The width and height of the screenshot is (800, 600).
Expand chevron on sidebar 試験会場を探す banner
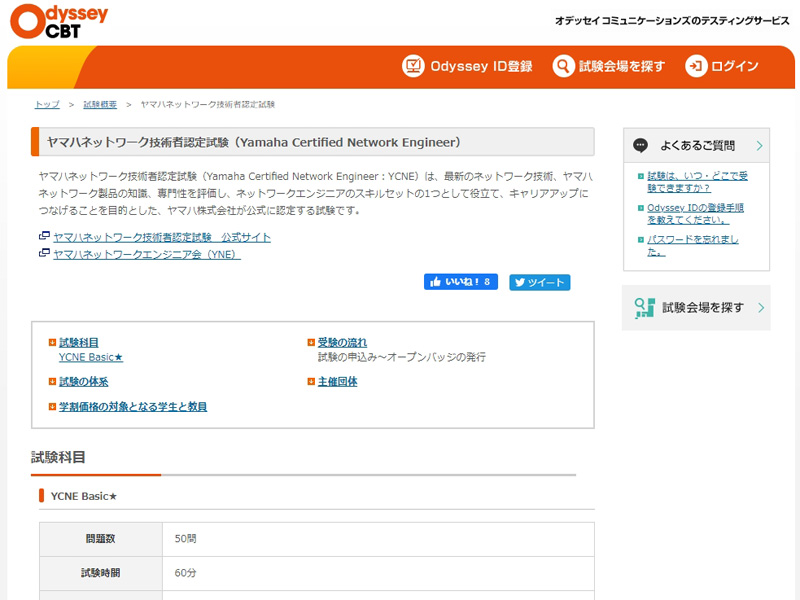click(x=761, y=308)
